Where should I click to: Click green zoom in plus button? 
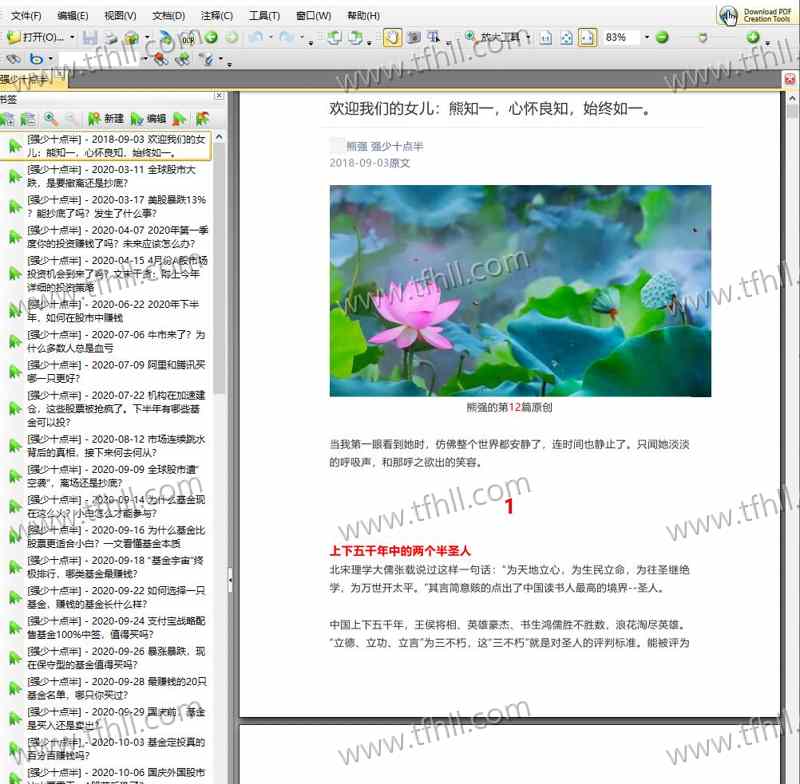click(x=753, y=38)
